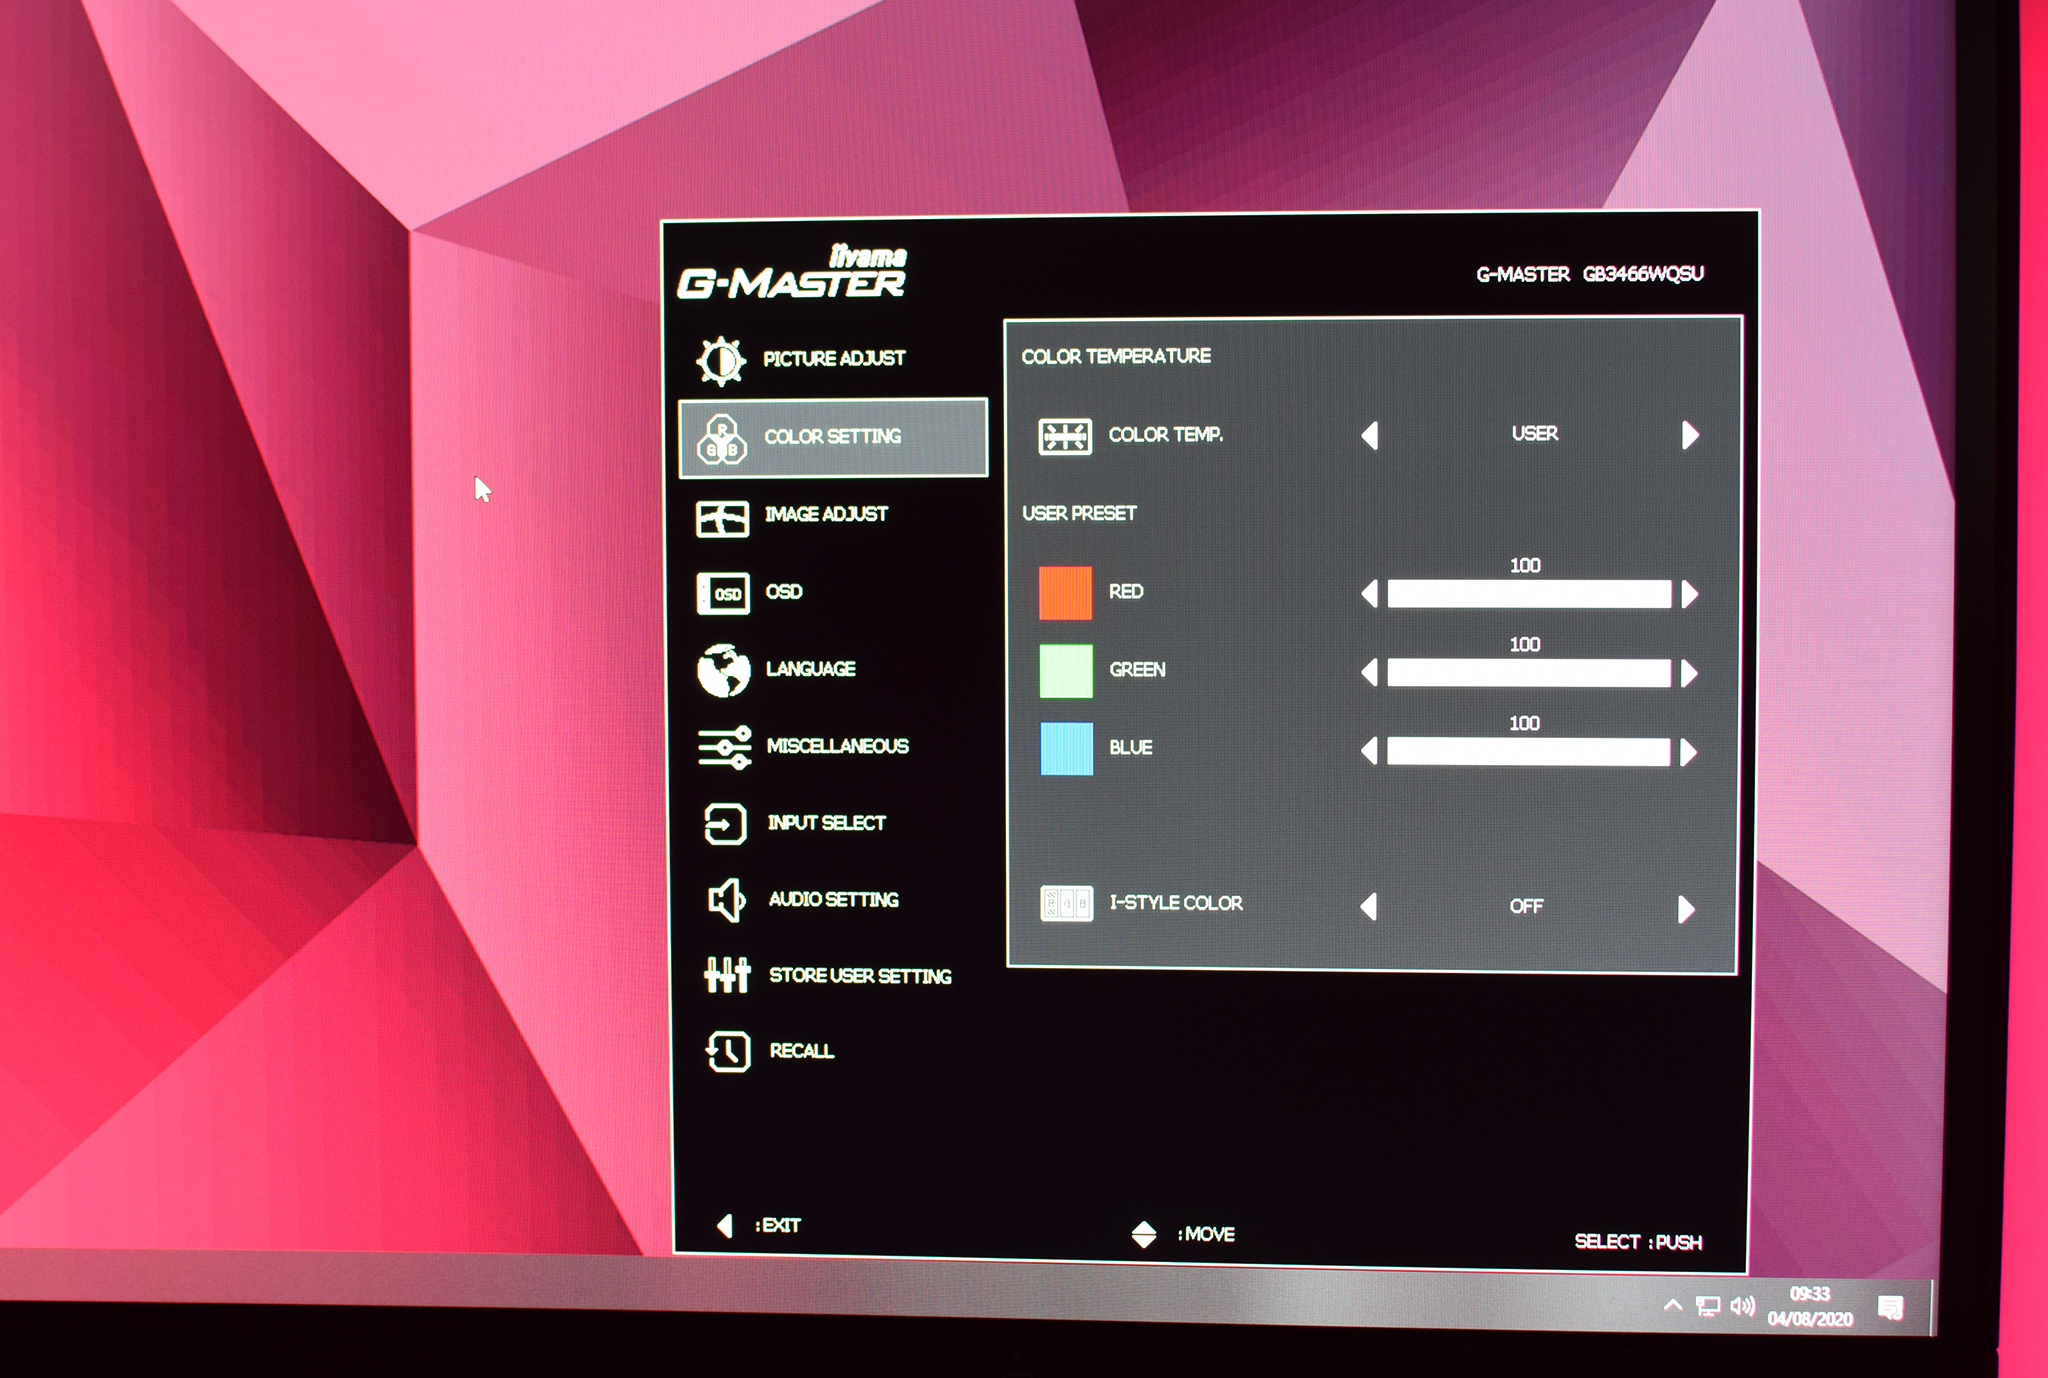Decrease Red value with left arrow

(1370, 594)
